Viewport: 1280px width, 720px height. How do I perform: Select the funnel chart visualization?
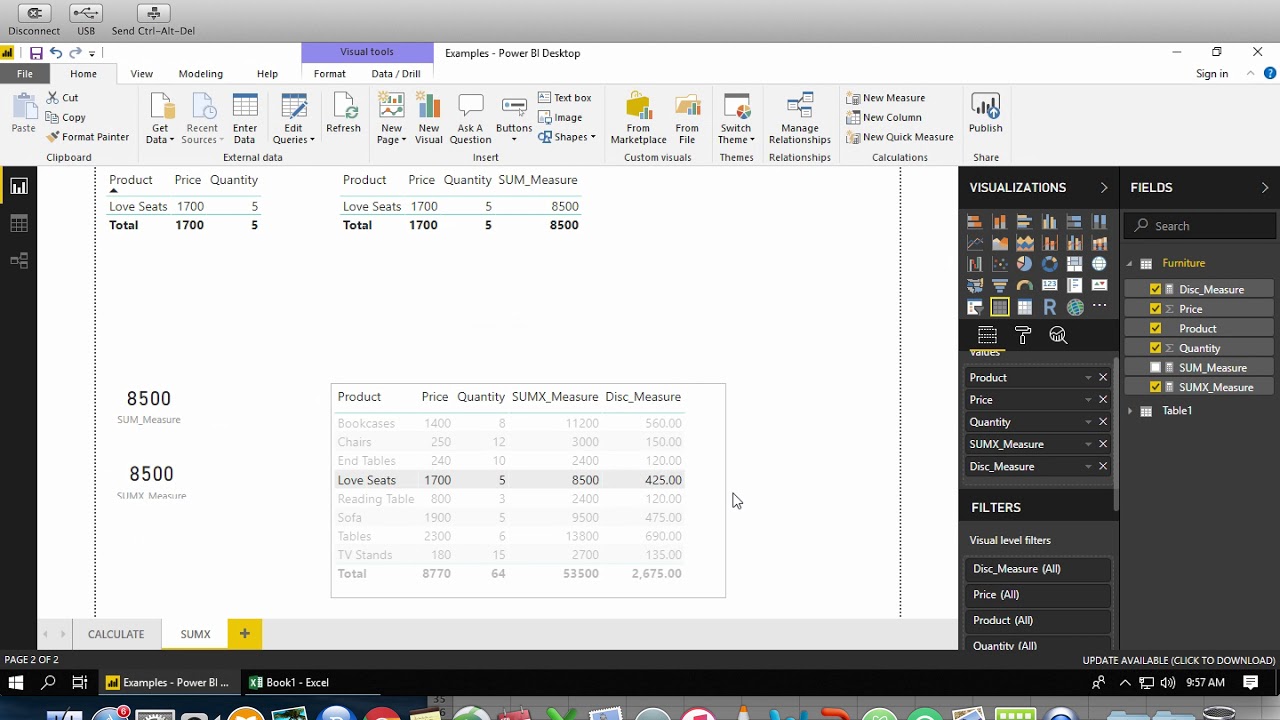click(1000, 285)
